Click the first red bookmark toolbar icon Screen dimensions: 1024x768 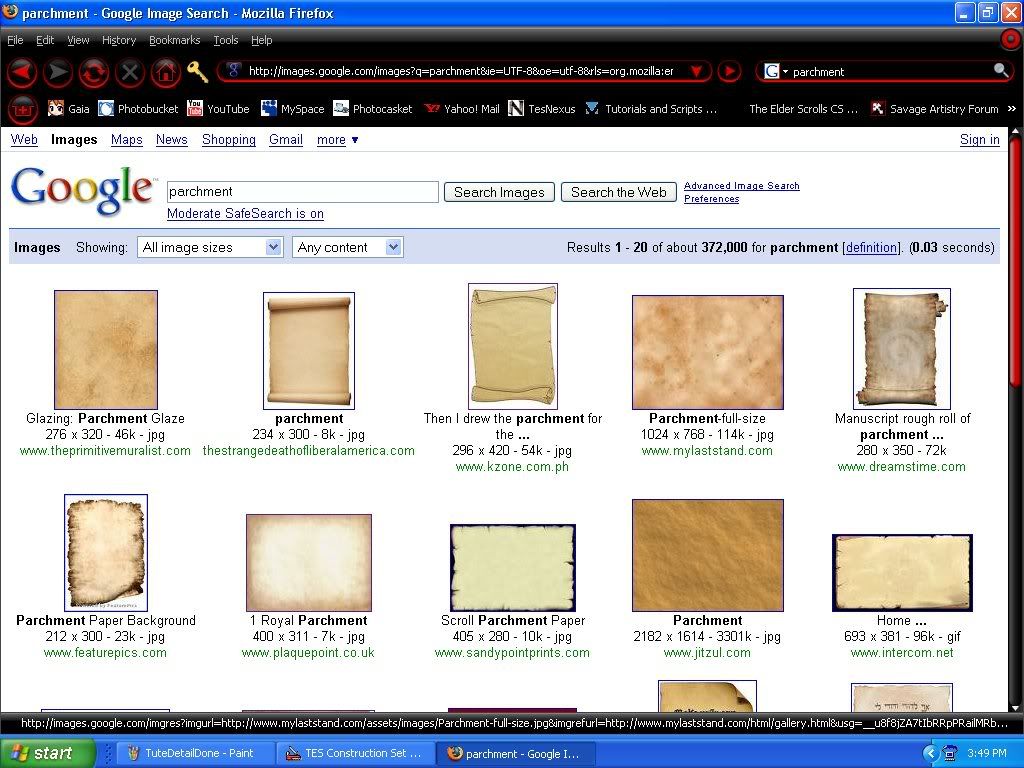coord(22,109)
